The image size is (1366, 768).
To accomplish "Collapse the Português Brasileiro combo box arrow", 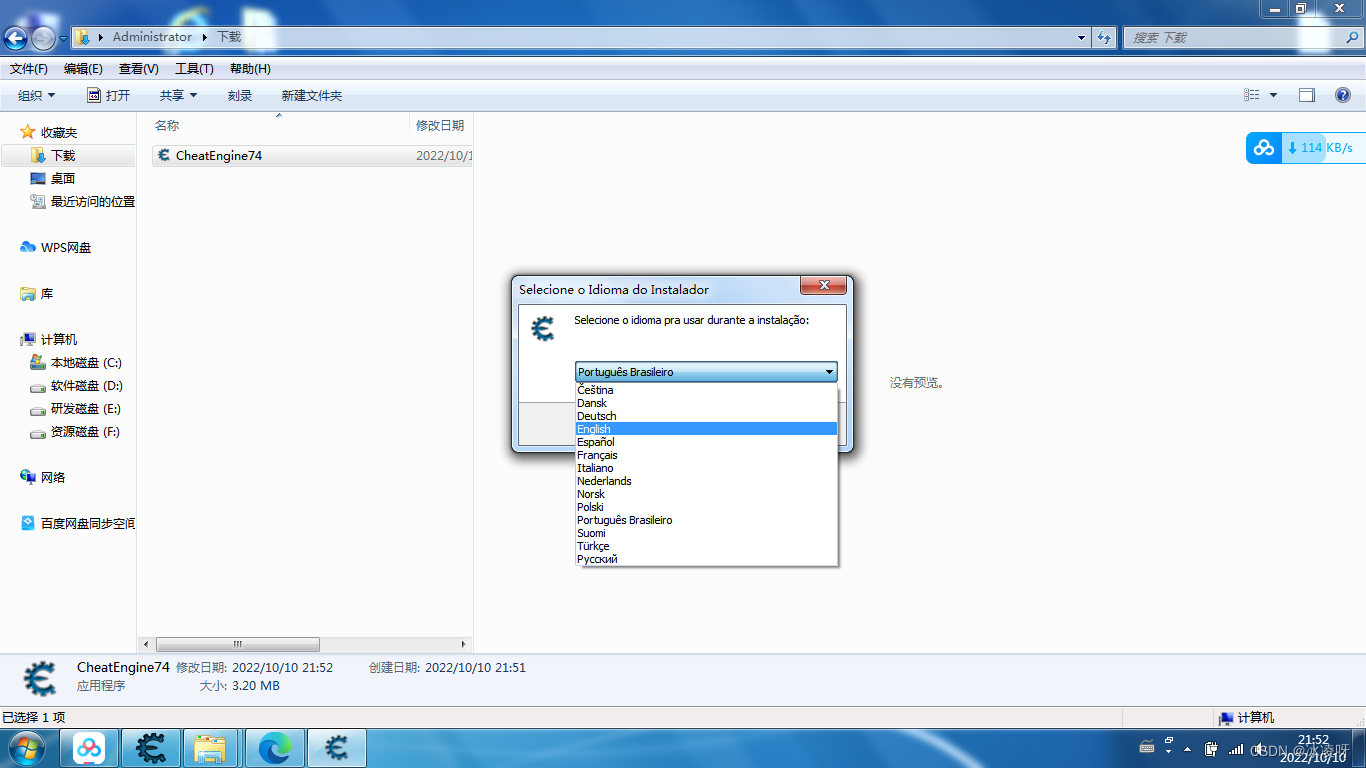I will tap(829, 372).
